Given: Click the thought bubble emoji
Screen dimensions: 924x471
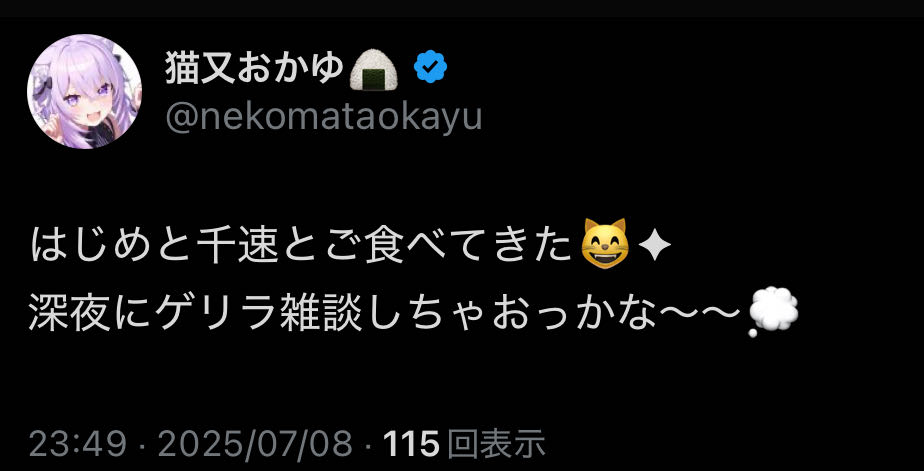Looking at the screenshot, I should [x=773, y=312].
